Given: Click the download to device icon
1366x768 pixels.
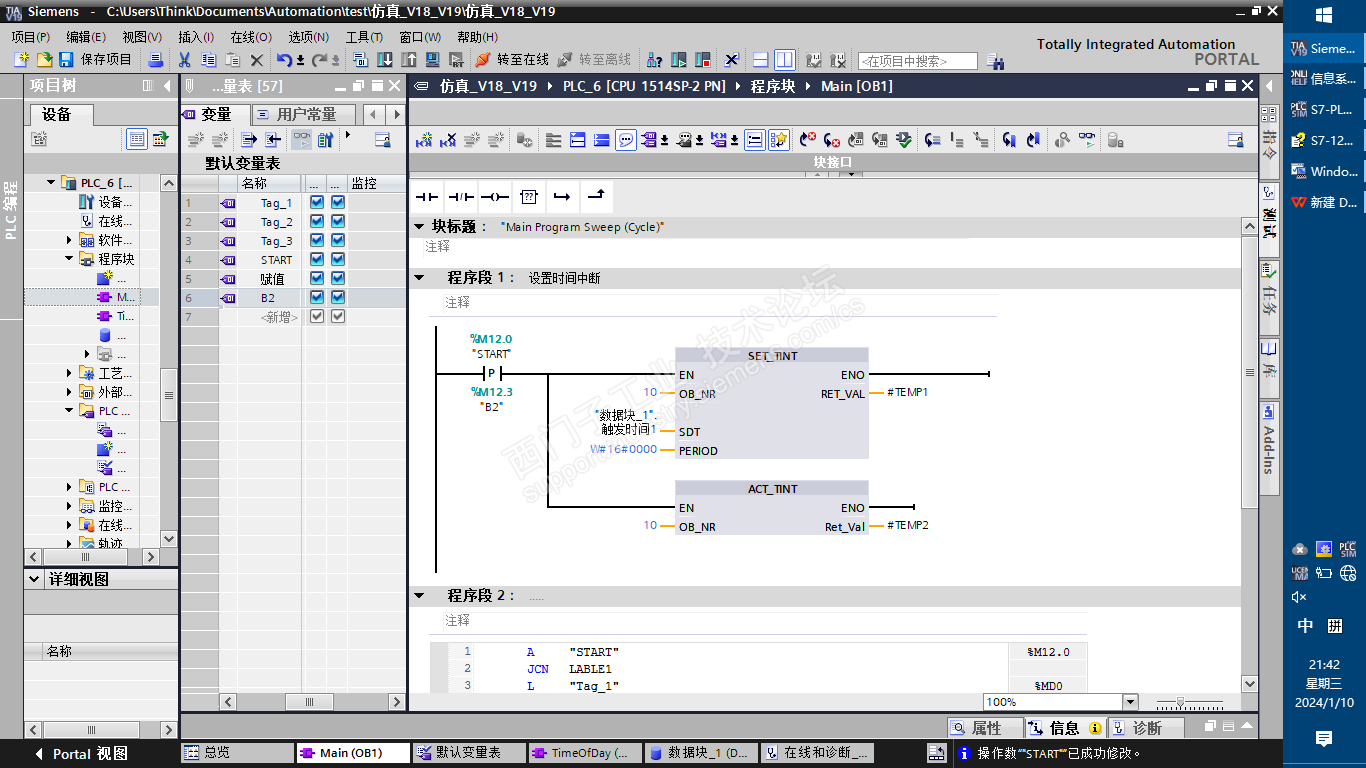Looking at the screenshot, I should [x=385, y=60].
